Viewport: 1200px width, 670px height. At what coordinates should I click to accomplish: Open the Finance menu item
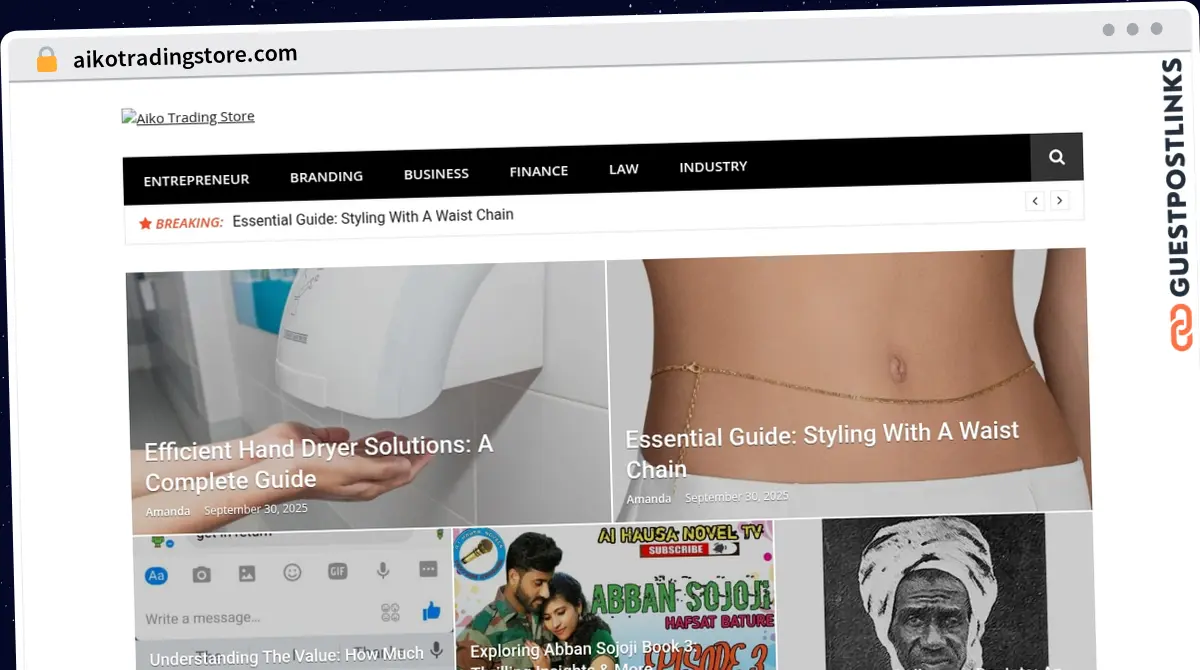(538, 171)
